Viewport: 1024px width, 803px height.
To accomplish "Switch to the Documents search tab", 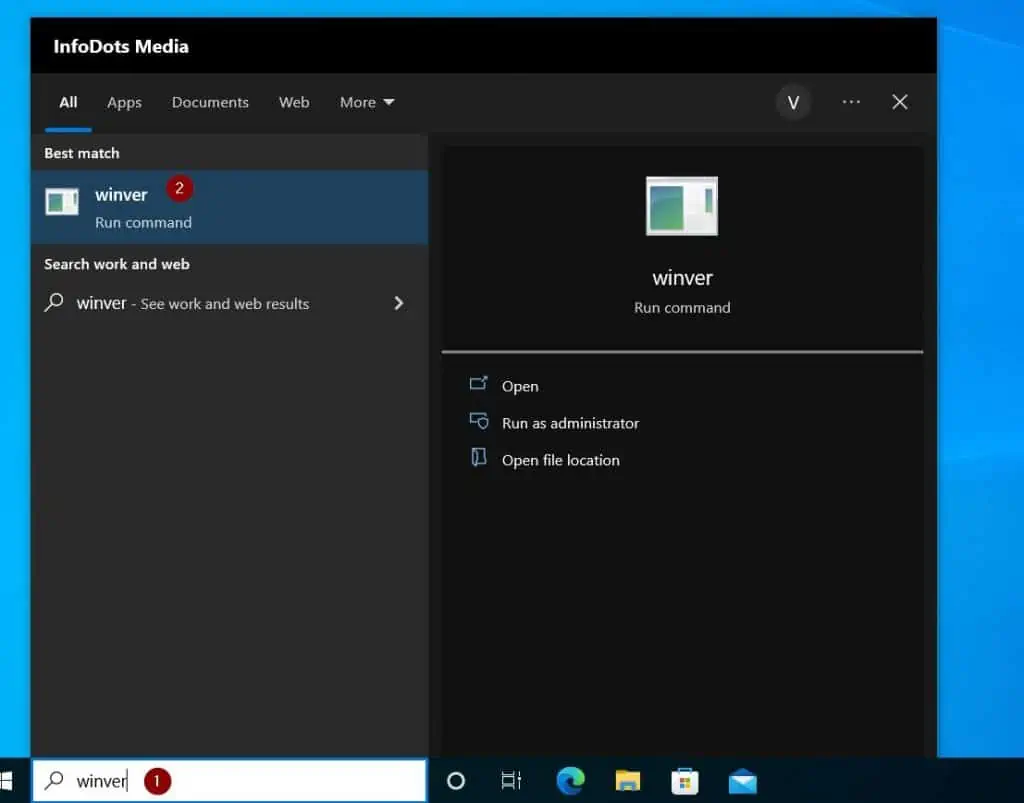I will point(210,102).
